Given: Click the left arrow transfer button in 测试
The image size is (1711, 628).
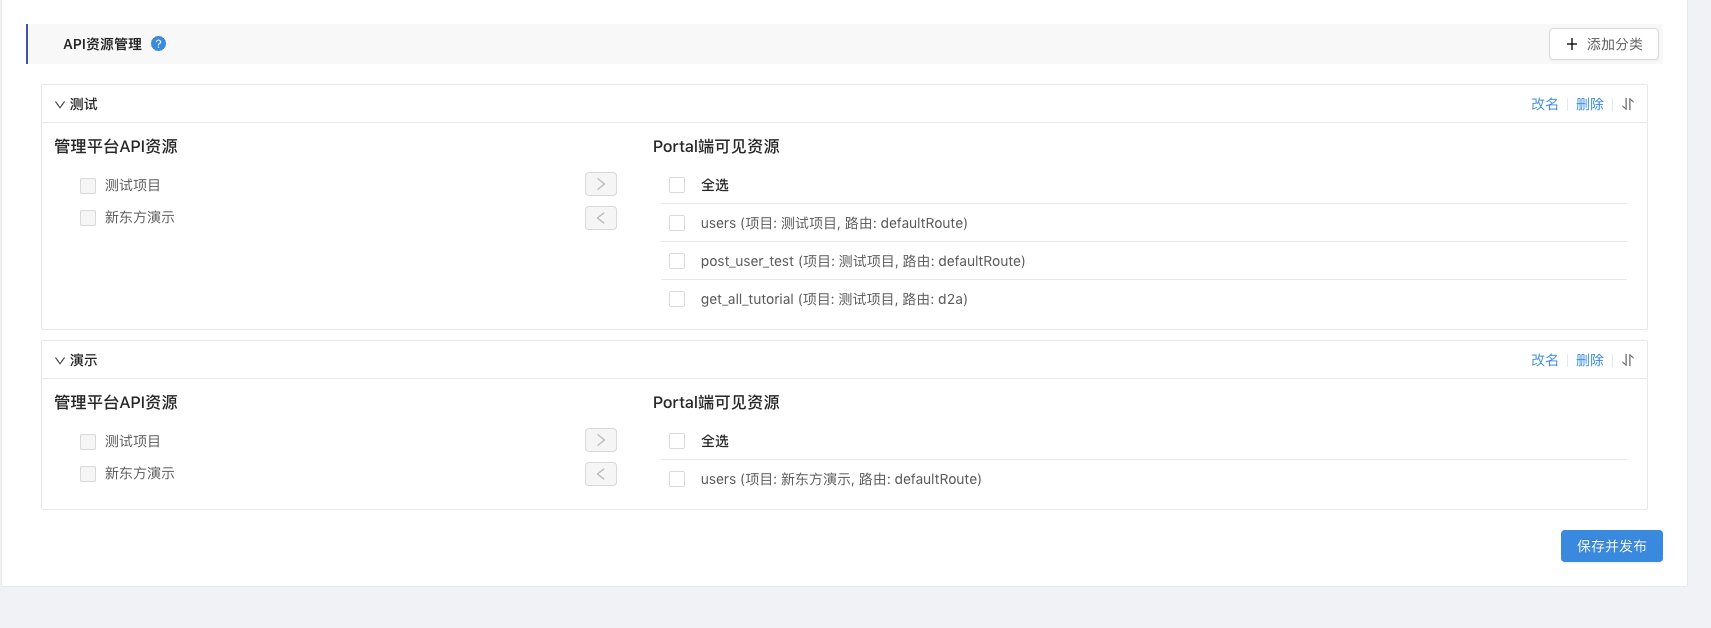Looking at the screenshot, I should 601,218.
